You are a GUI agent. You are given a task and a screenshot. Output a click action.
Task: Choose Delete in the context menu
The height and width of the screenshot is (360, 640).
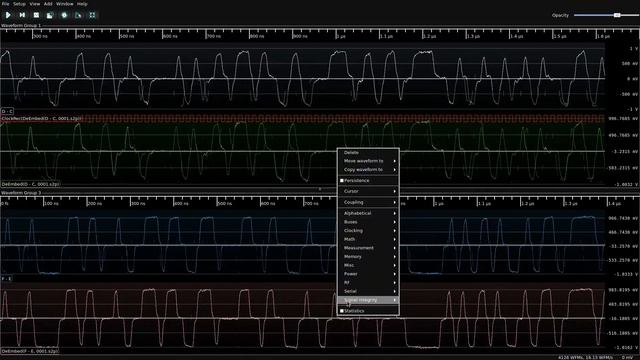[x=368, y=152]
